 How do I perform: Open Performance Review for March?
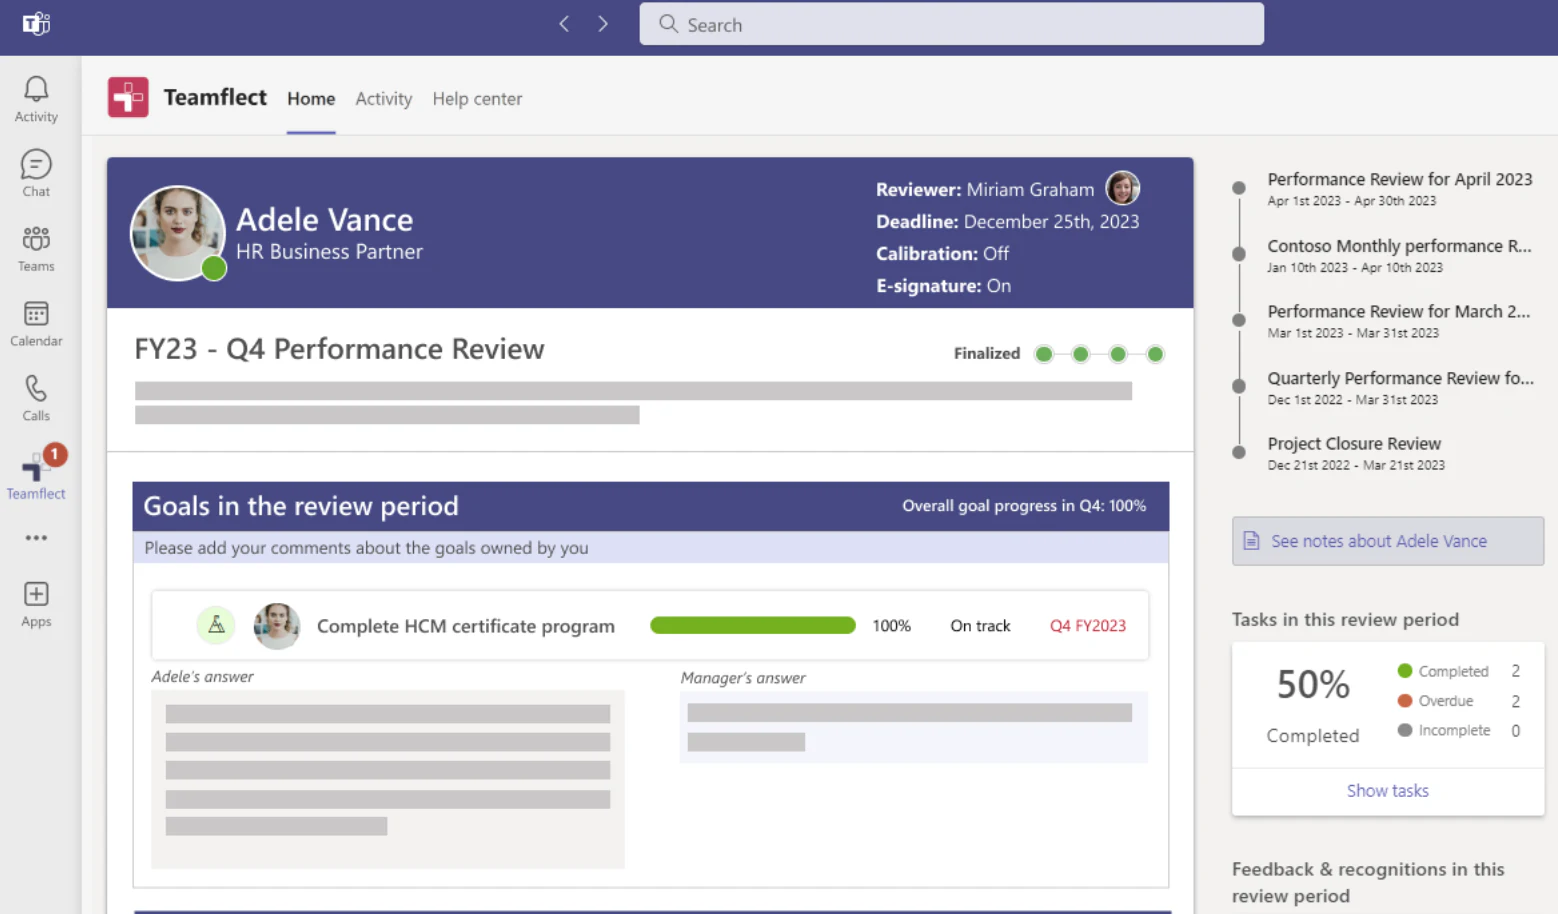pyautogui.click(x=1399, y=321)
